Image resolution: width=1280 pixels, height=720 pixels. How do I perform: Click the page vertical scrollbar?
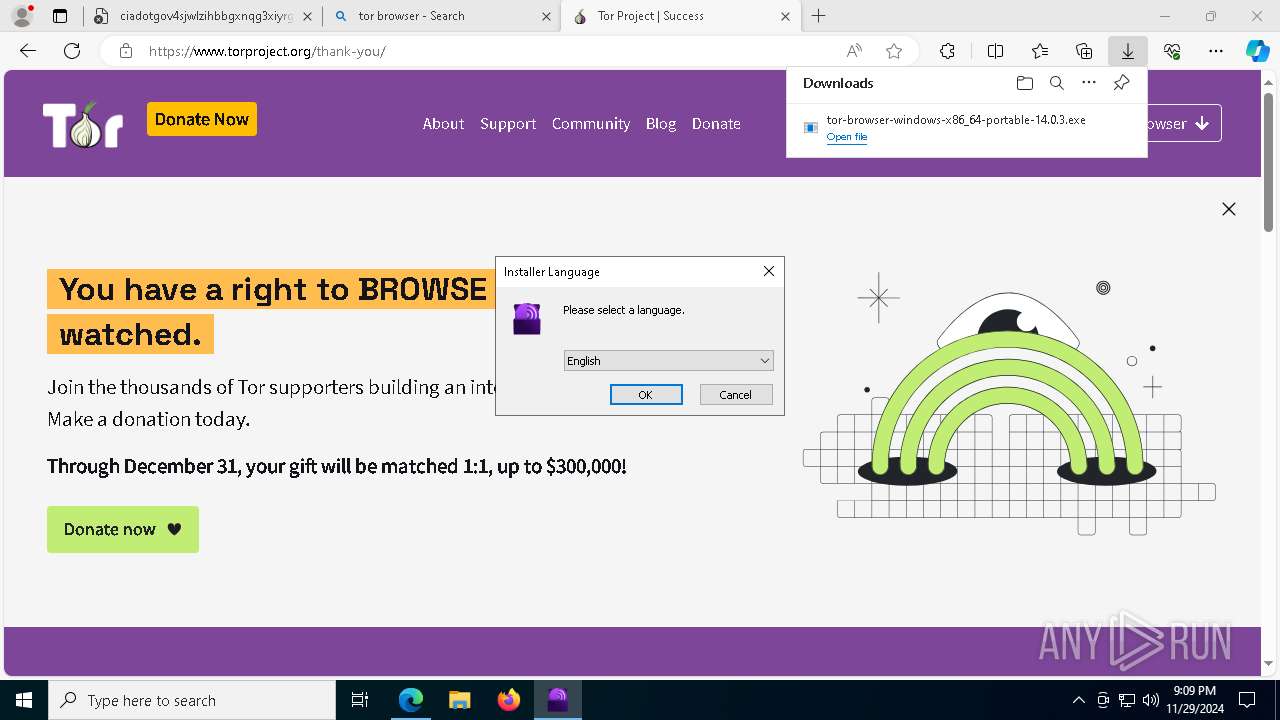[x=1269, y=160]
